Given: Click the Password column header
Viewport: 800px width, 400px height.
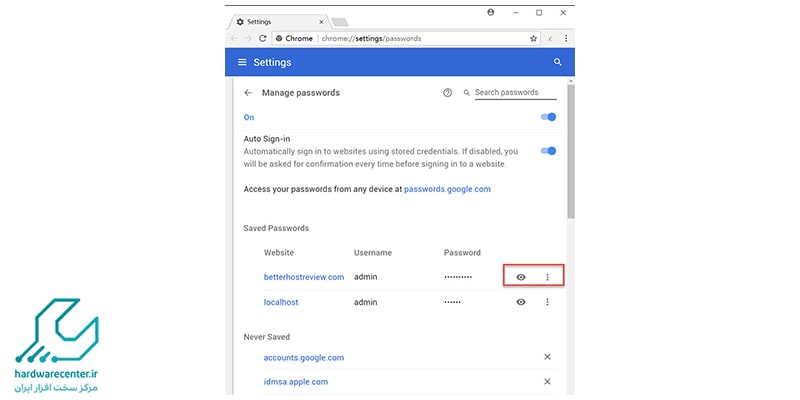Looking at the screenshot, I should pyautogui.click(x=462, y=253).
